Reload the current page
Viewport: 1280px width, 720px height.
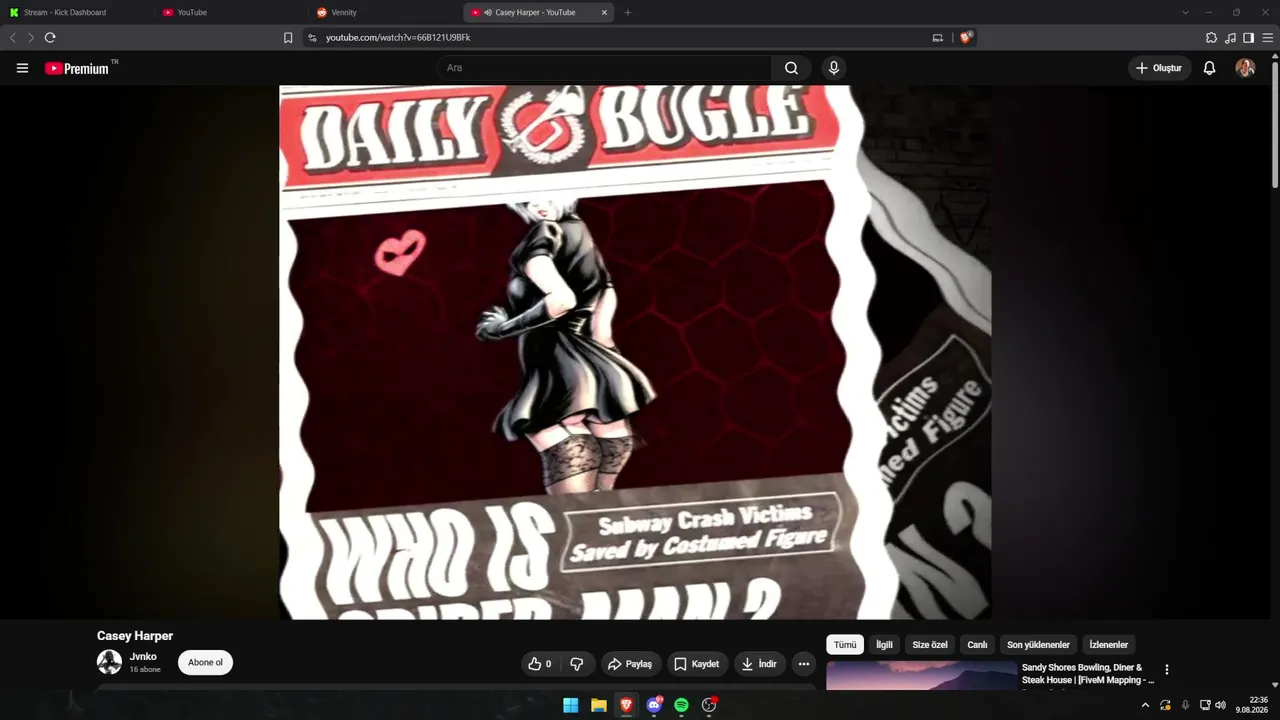tap(50, 38)
